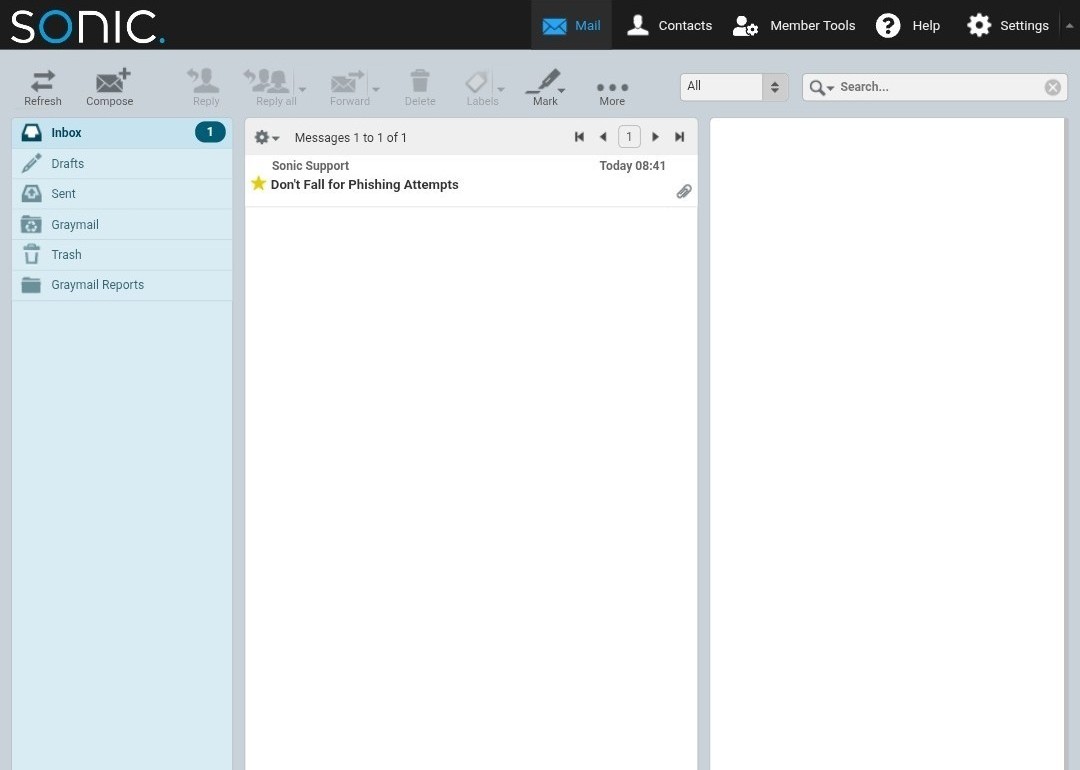Click the Sonic logo
The image size is (1080, 770).
click(x=87, y=26)
